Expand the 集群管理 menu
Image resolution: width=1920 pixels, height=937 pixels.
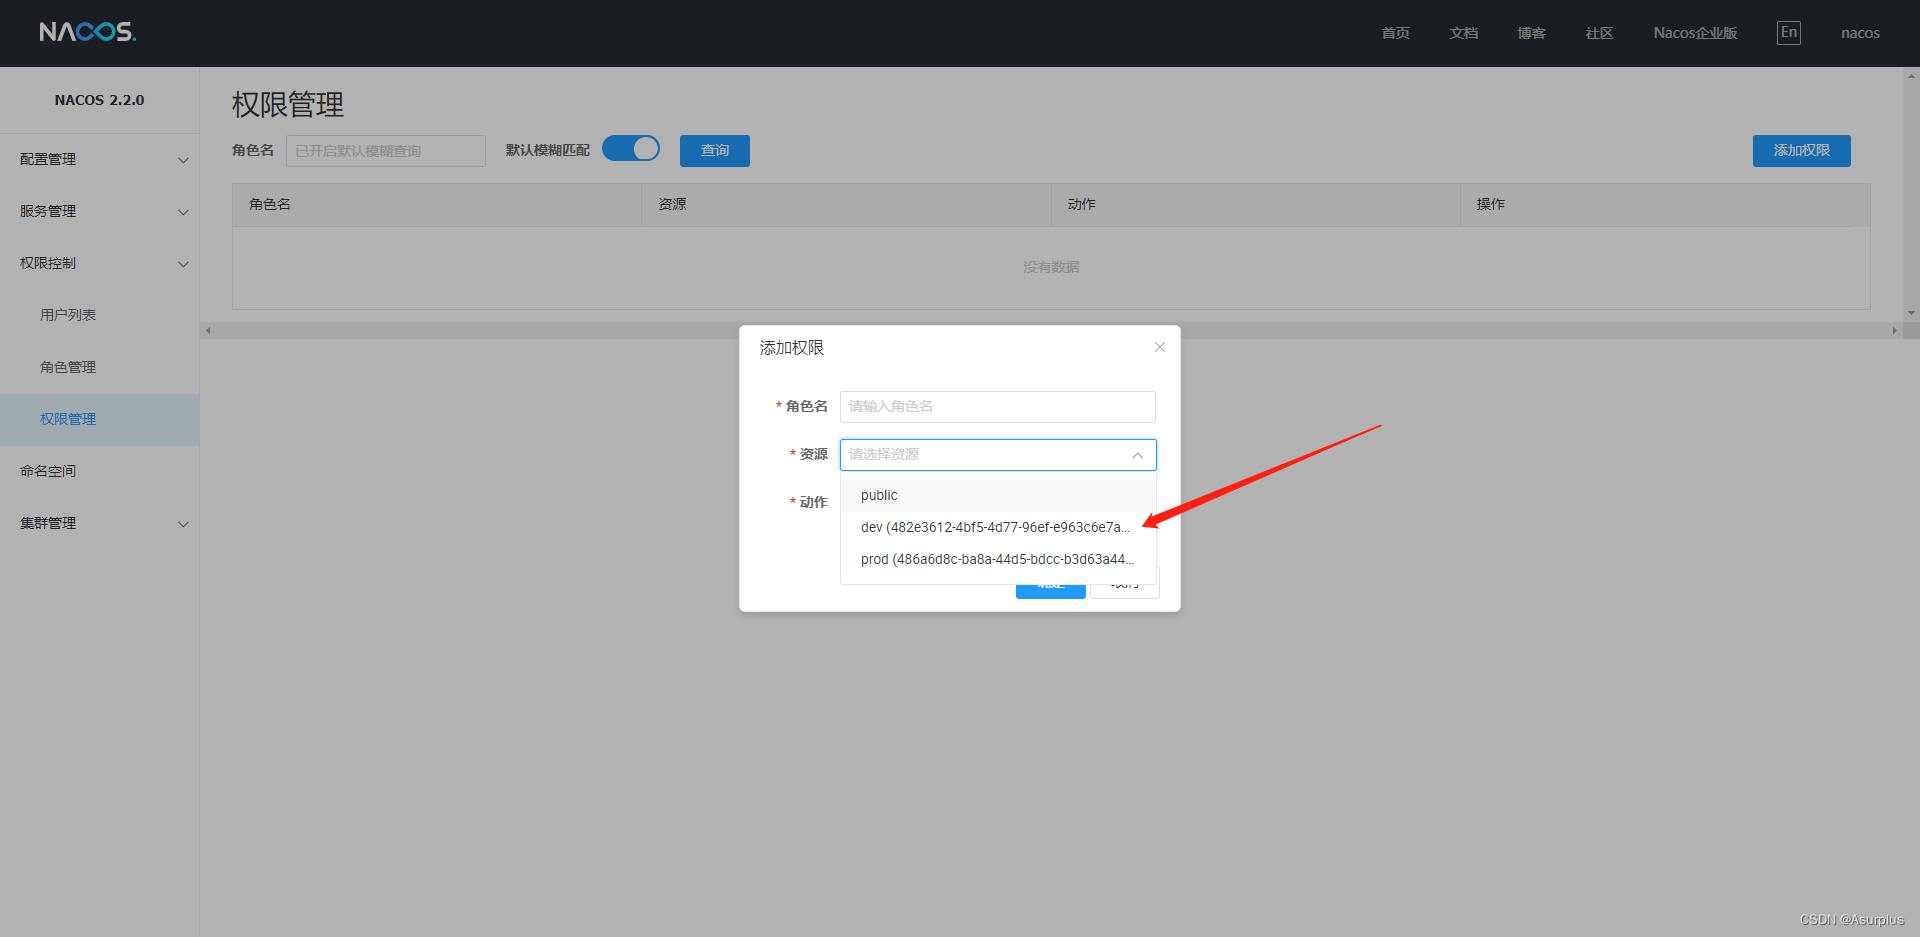(x=99, y=523)
